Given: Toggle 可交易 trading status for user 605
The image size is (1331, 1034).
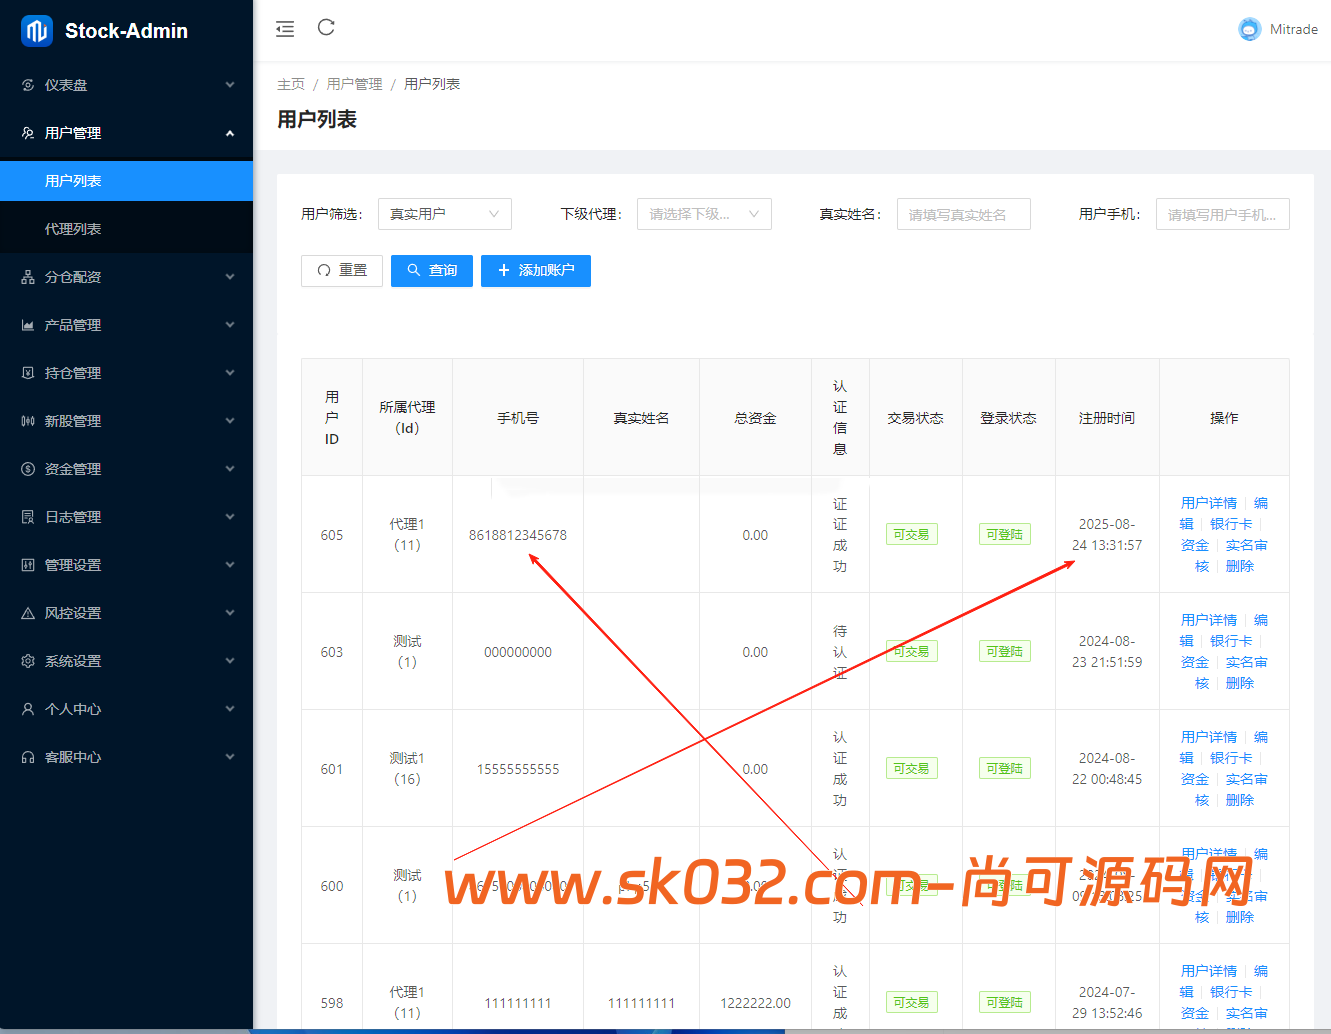Looking at the screenshot, I should pos(911,534).
